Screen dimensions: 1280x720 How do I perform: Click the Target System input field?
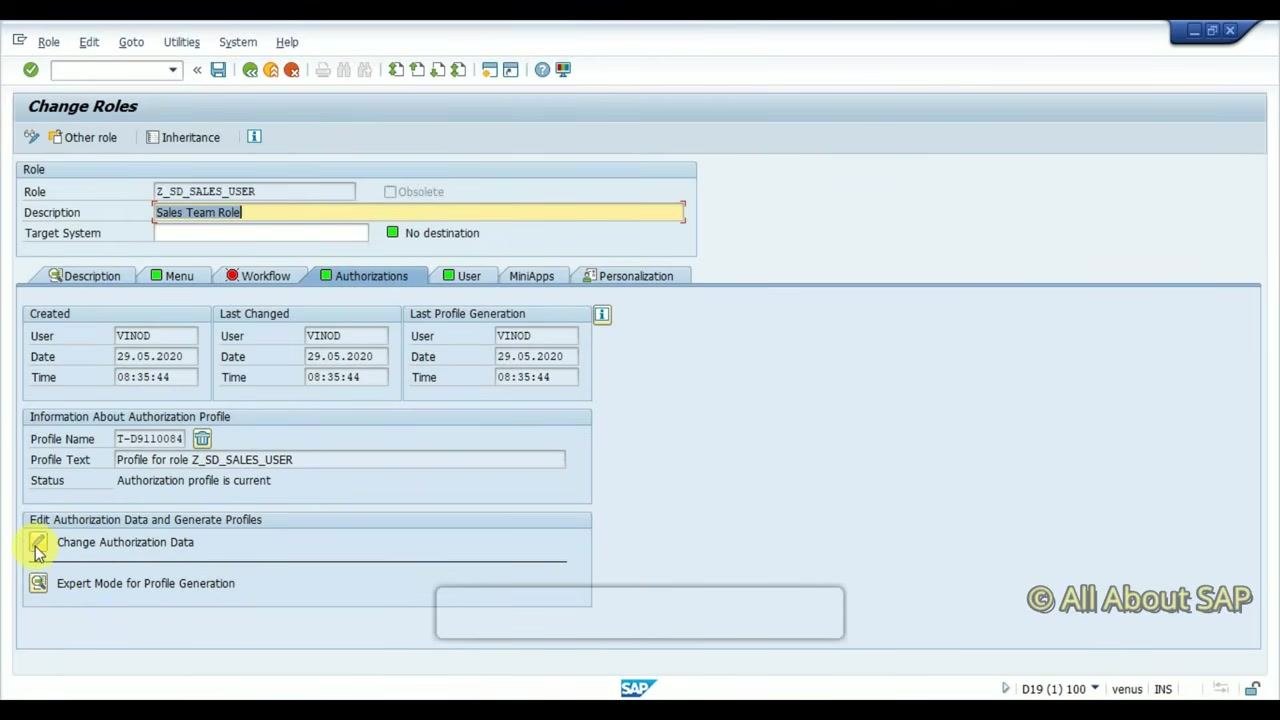[261, 233]
